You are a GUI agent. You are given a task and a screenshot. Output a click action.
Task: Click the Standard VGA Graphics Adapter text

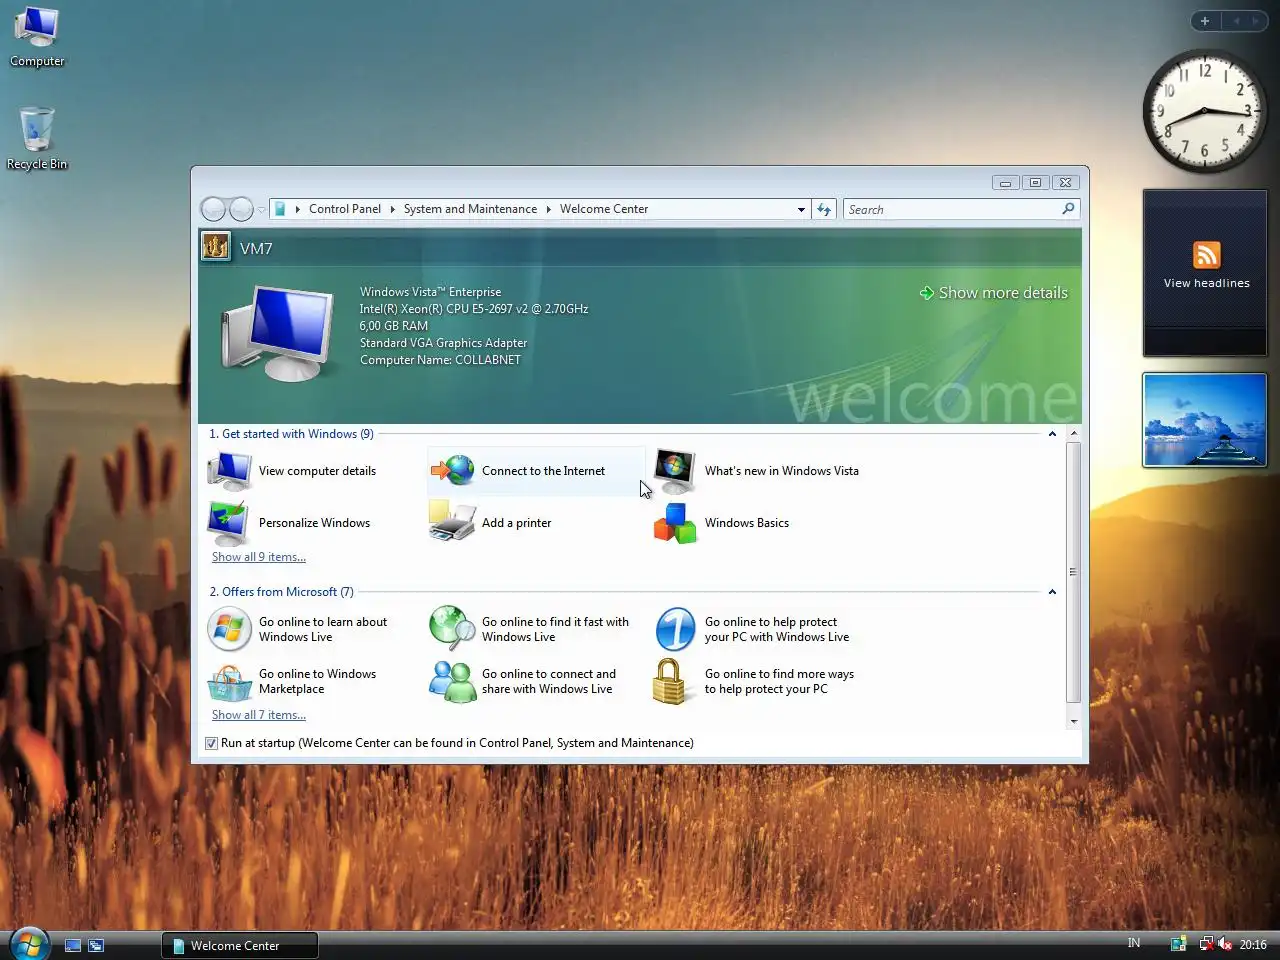pyautogui.click(x=443, y=343)
